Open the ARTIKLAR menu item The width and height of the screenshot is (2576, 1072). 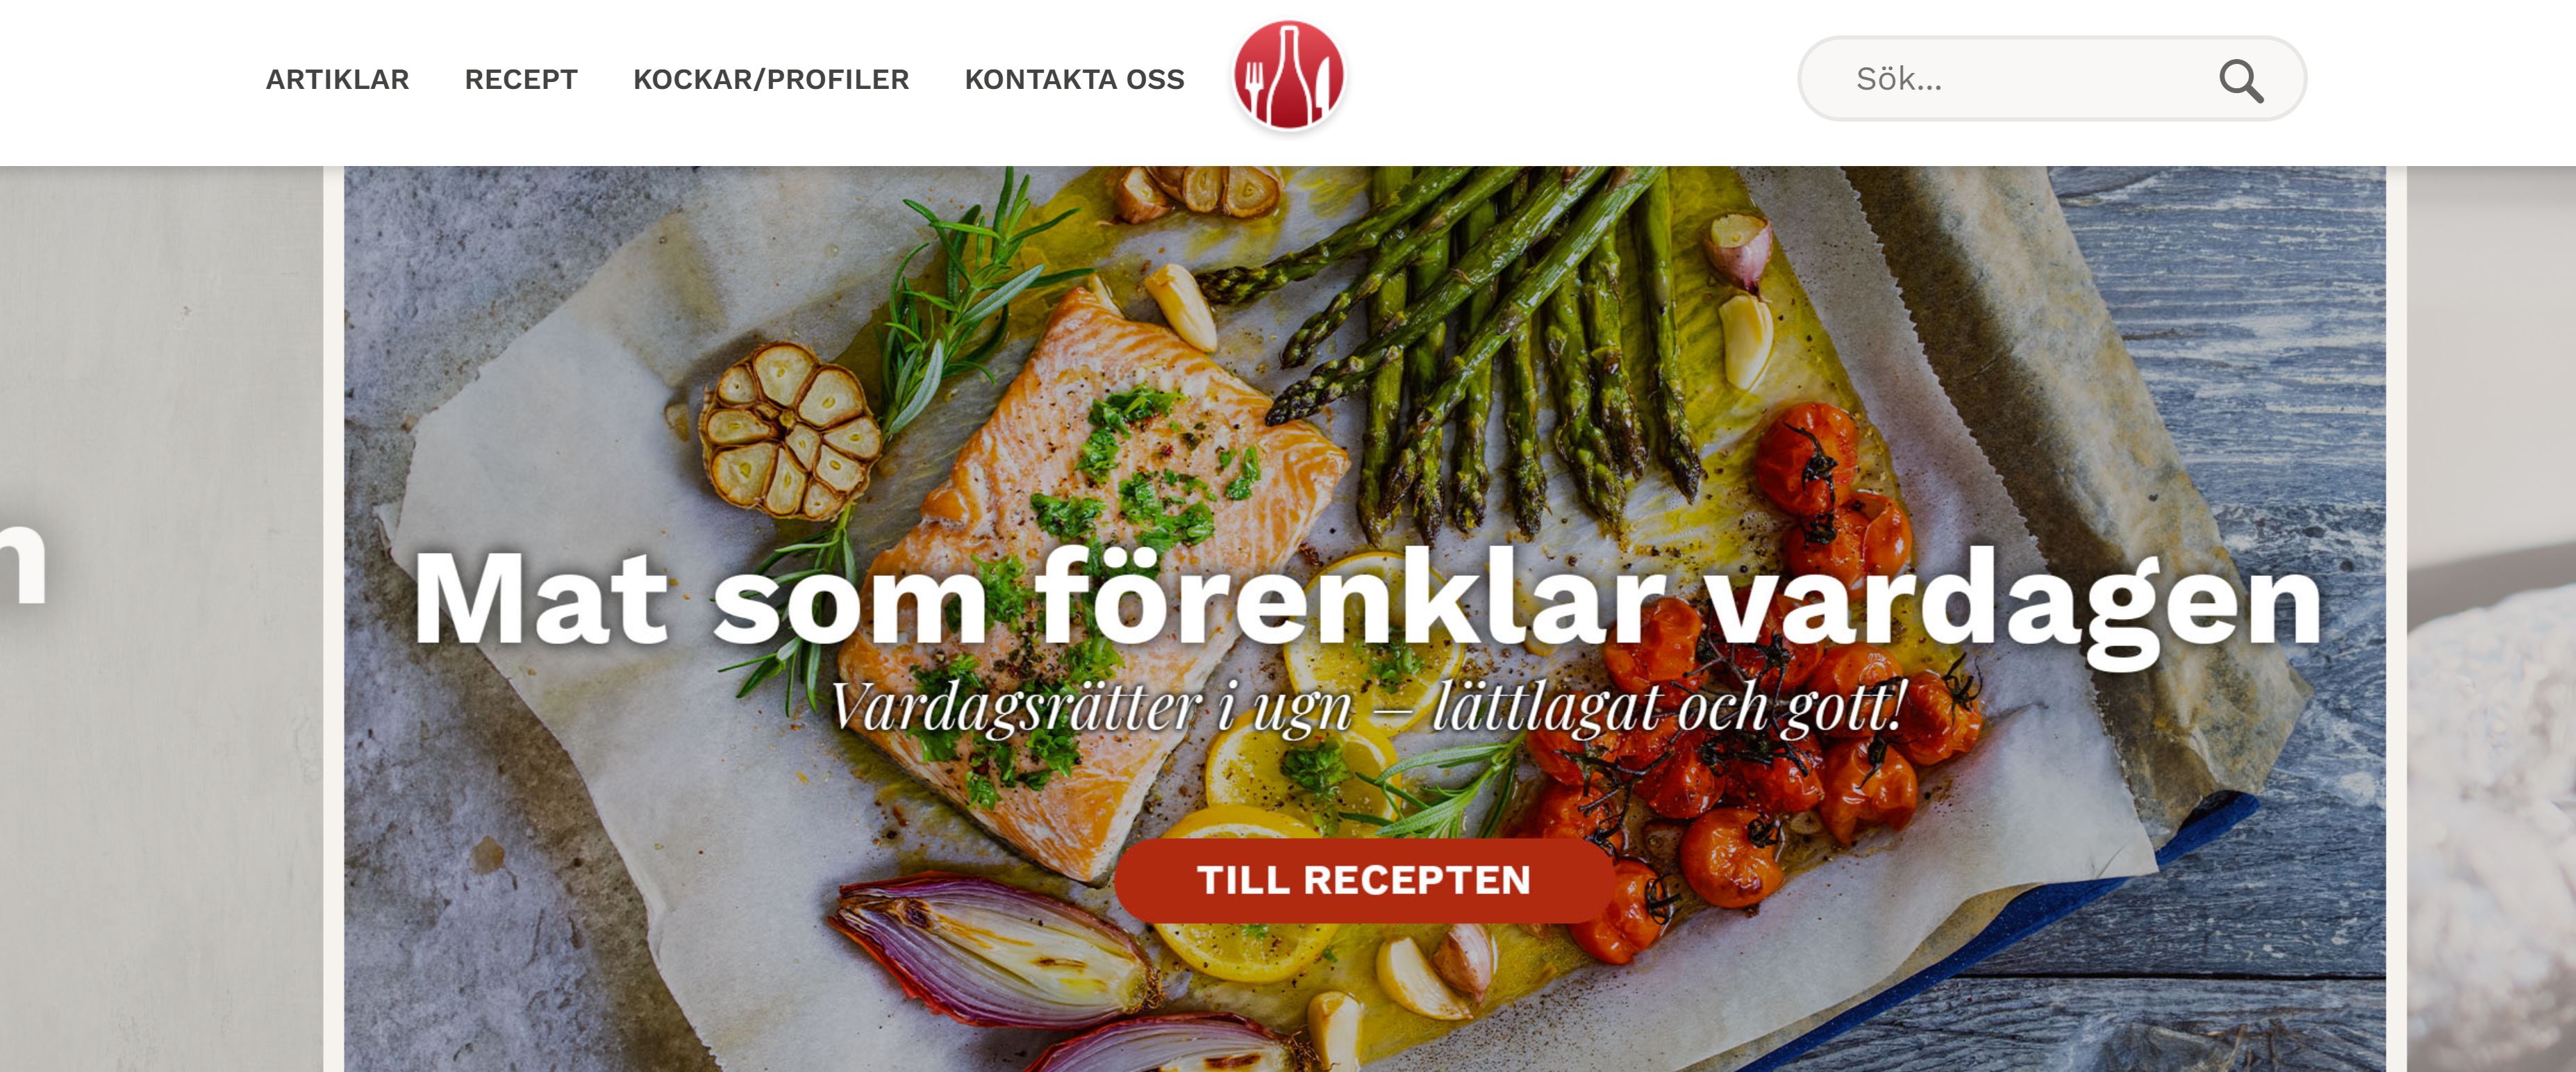pyautogui.click(x=337, y=79)
